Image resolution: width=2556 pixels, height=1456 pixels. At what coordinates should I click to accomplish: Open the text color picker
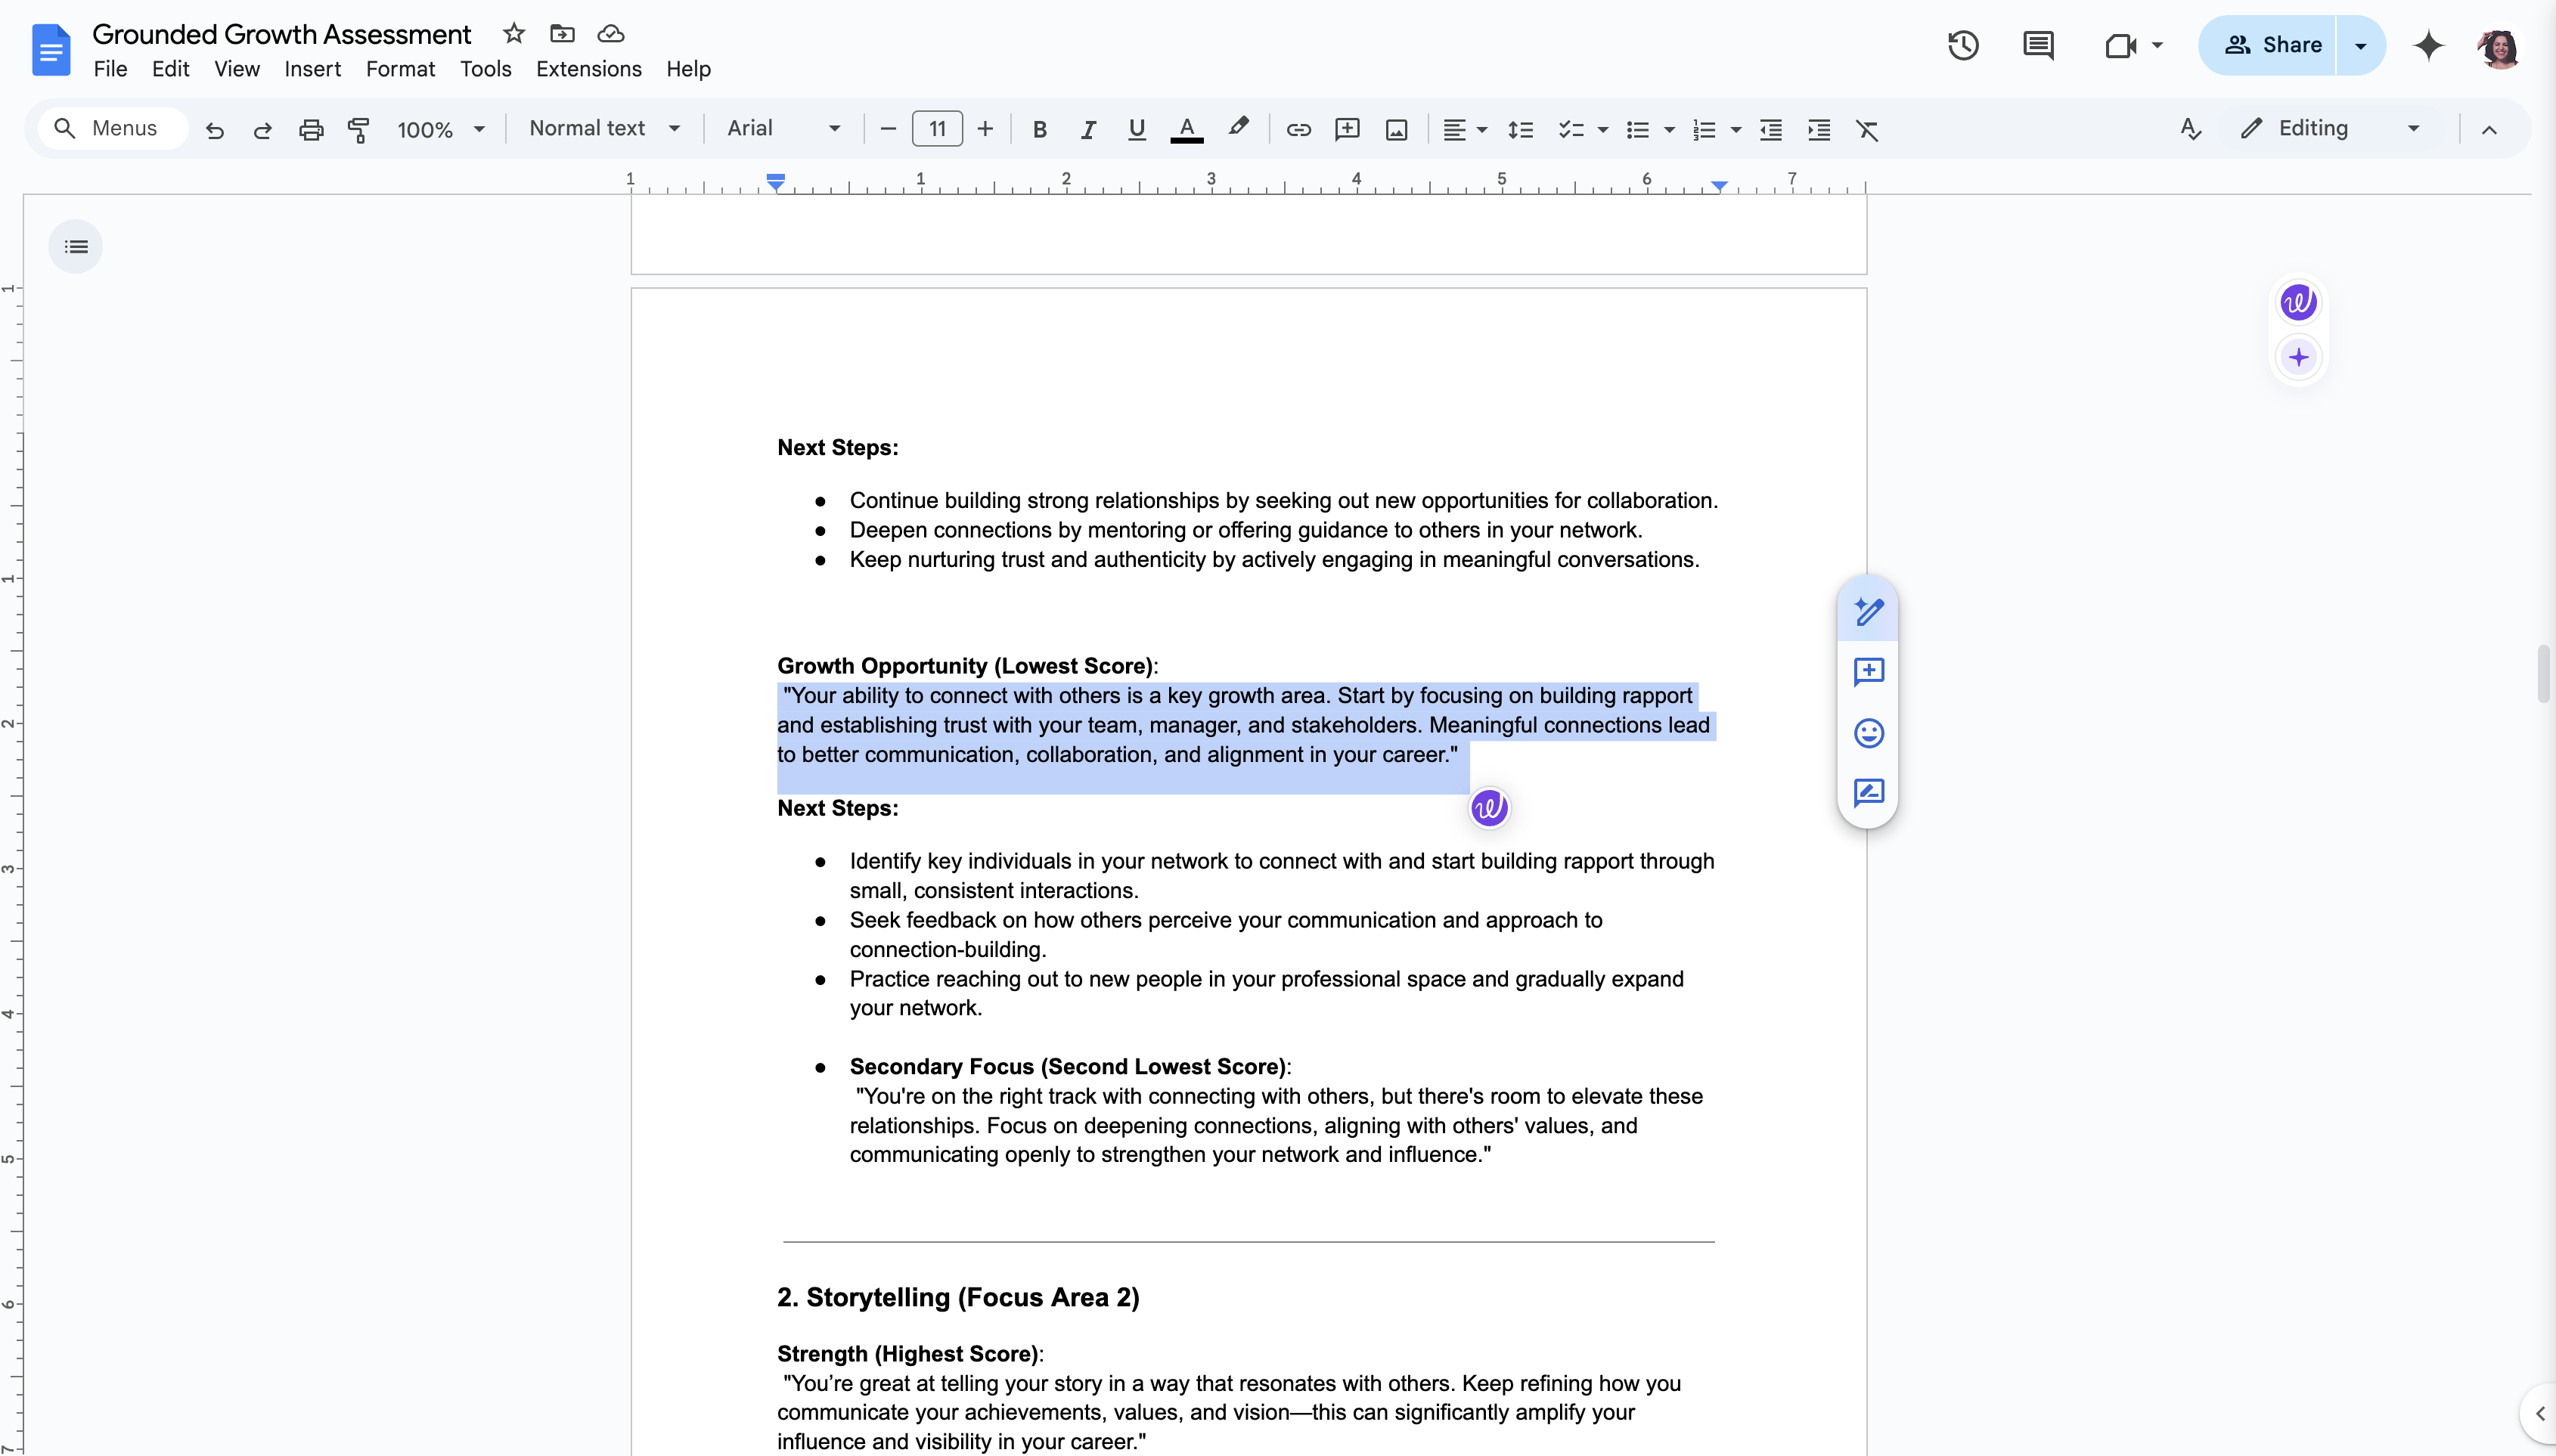[1186, 129]
